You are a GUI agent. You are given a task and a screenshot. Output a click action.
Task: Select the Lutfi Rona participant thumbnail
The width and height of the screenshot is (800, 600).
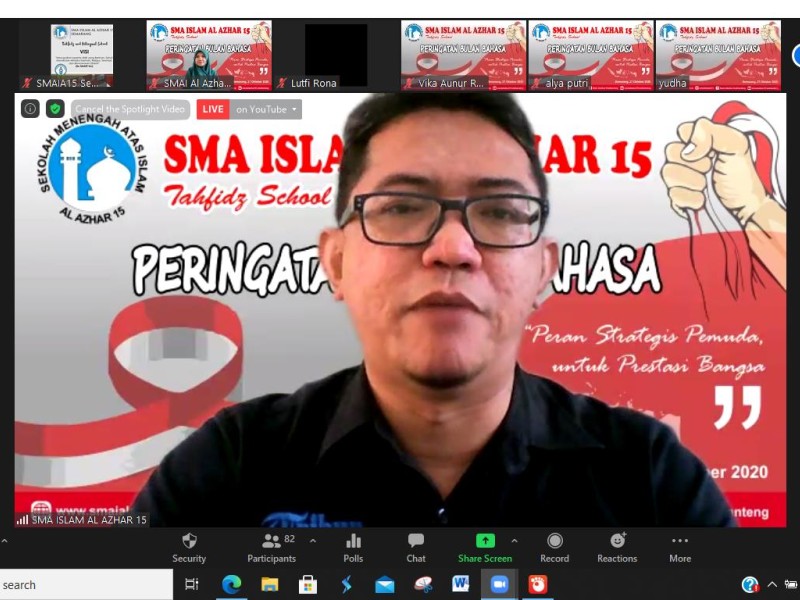[x=336, y=56]
